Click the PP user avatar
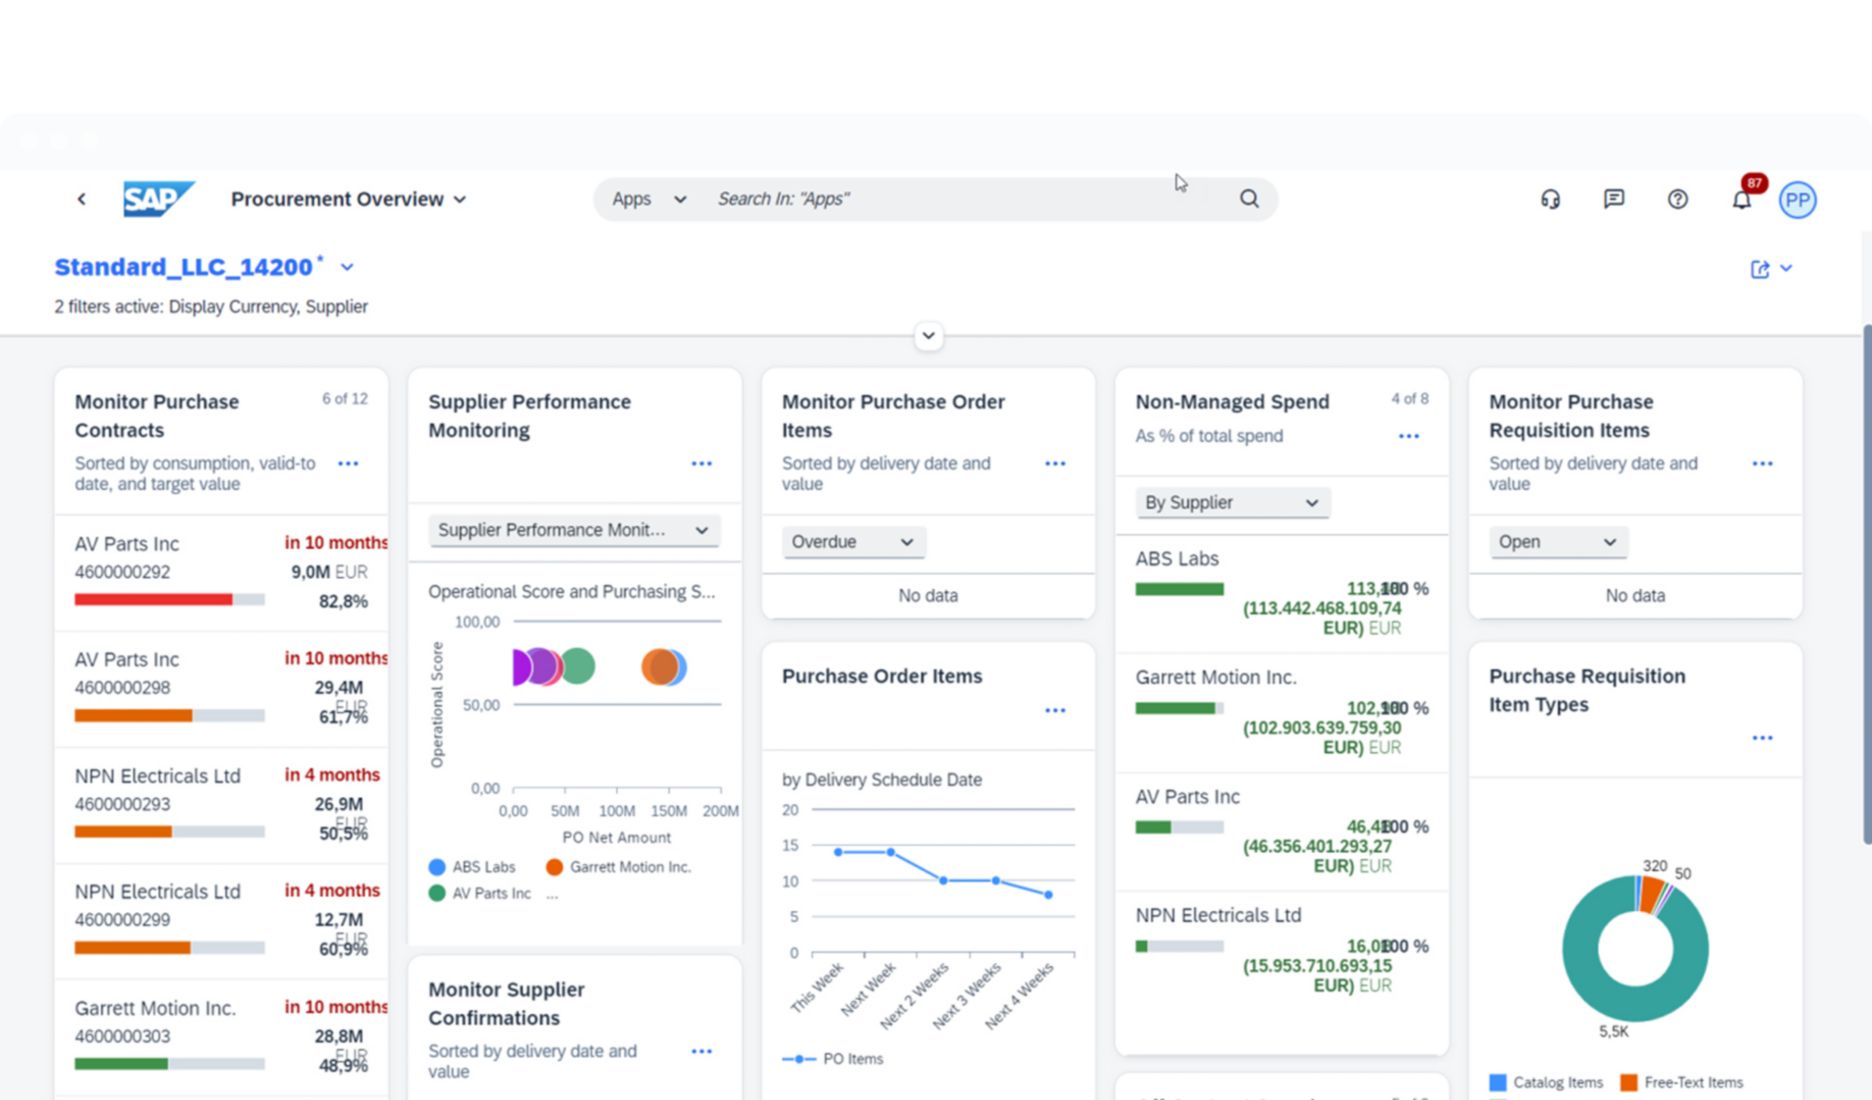 [1797, 199]
